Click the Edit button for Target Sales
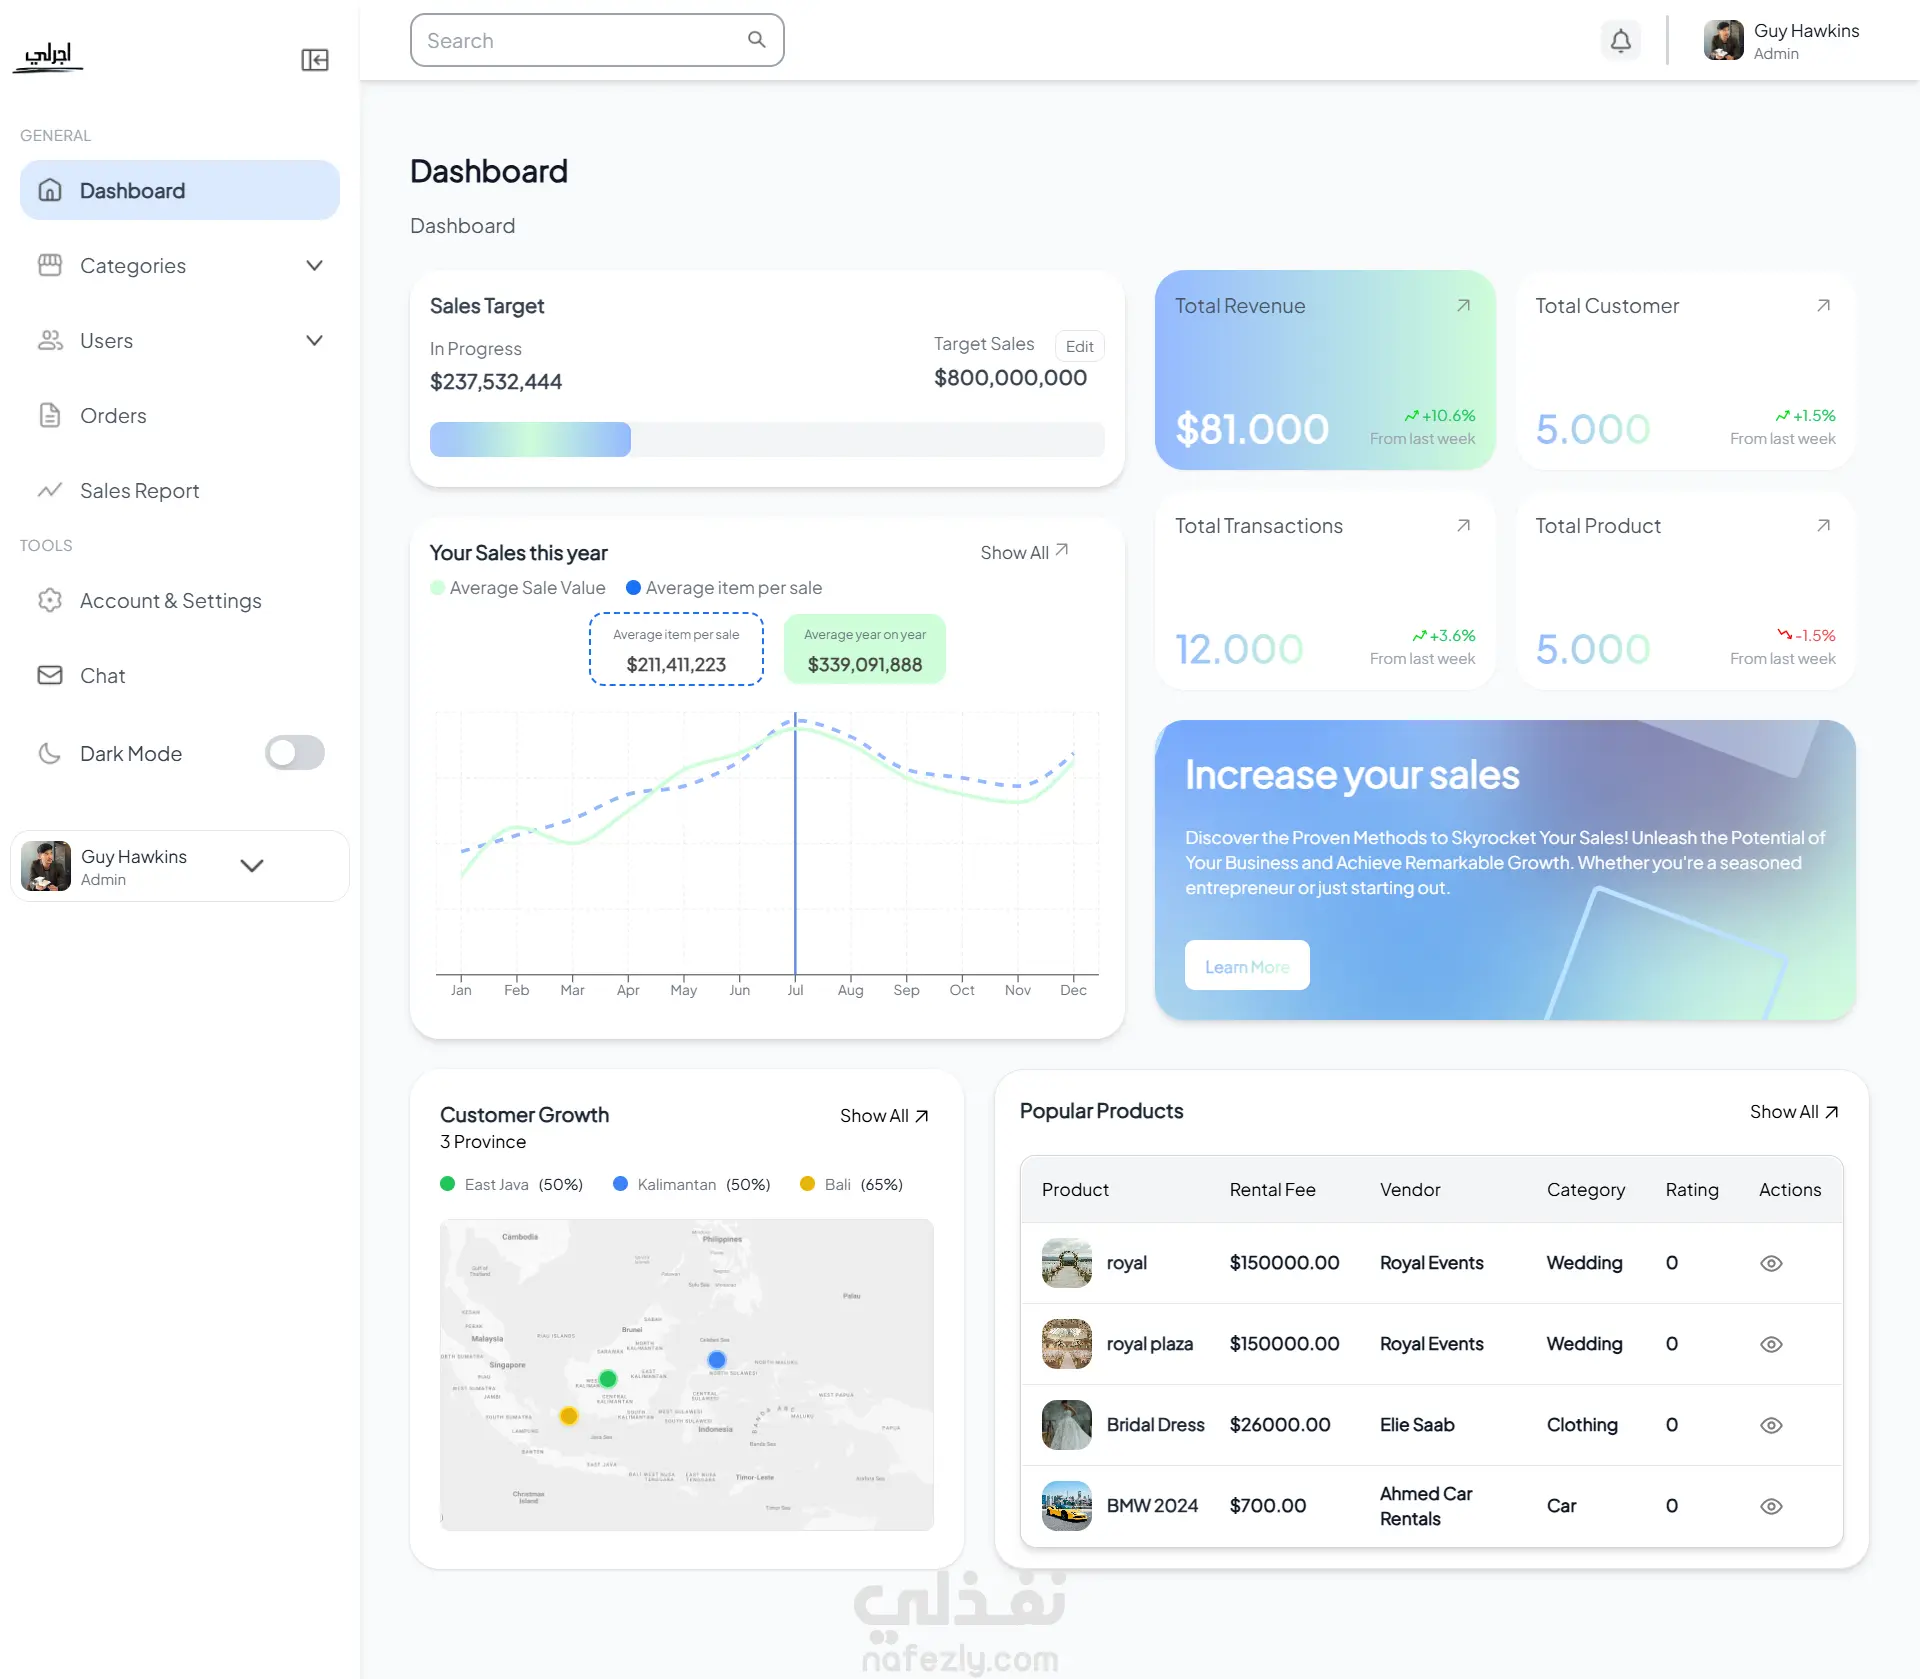The height and width of the screenshot is (1679, 1920). [x=1079, y=346]
